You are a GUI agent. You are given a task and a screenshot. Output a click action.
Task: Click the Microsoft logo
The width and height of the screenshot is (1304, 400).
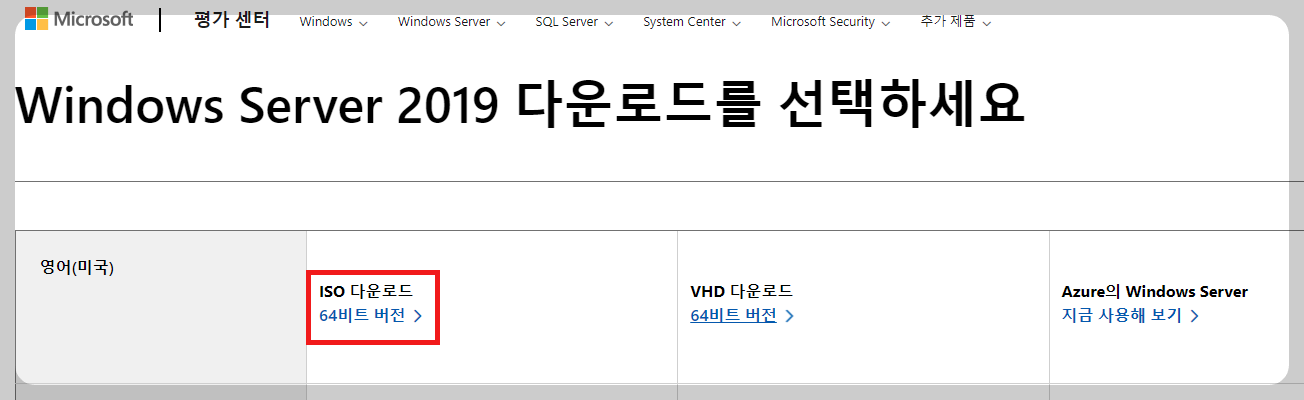(78, 19)
